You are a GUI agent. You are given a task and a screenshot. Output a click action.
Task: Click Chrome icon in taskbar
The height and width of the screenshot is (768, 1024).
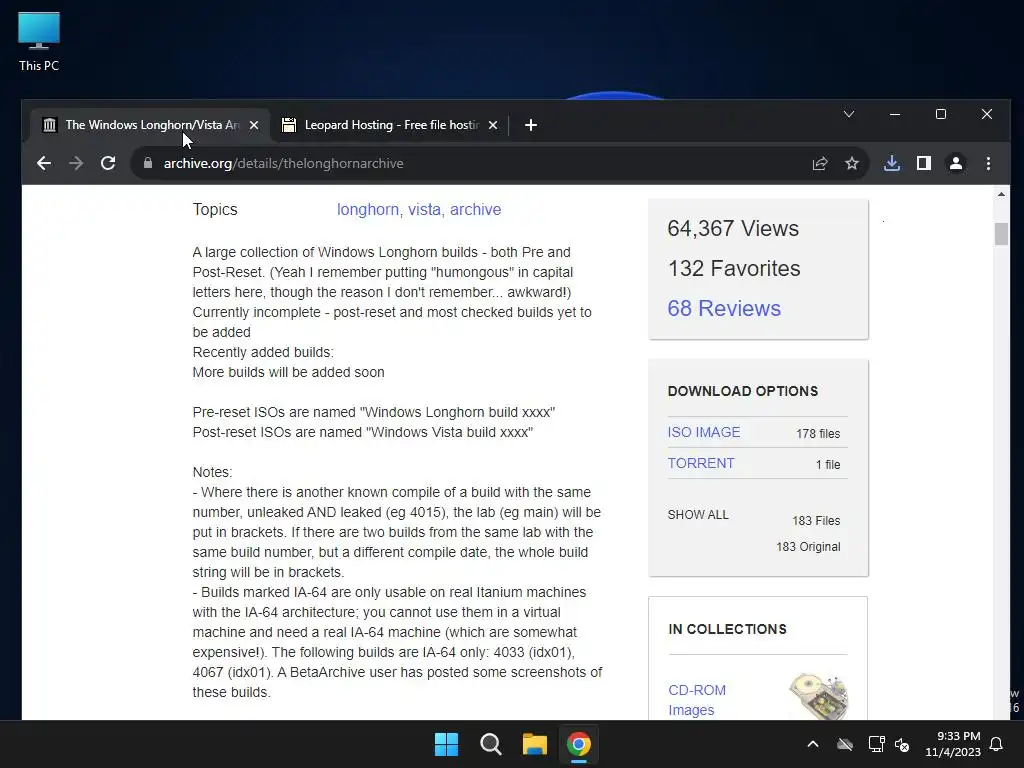(x=579, y=744)
